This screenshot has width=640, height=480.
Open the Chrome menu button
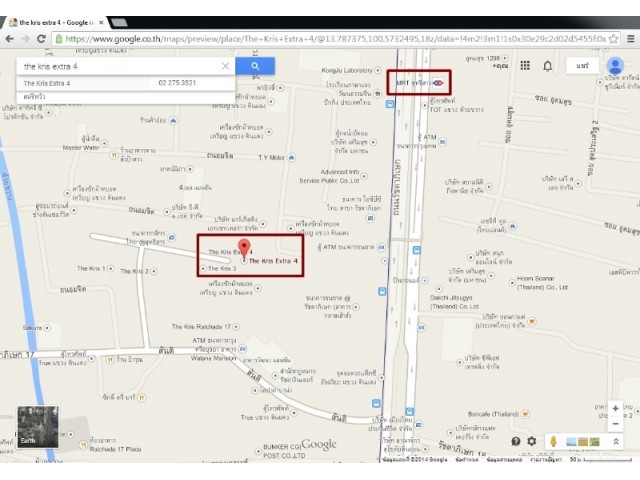click(630, 38)
